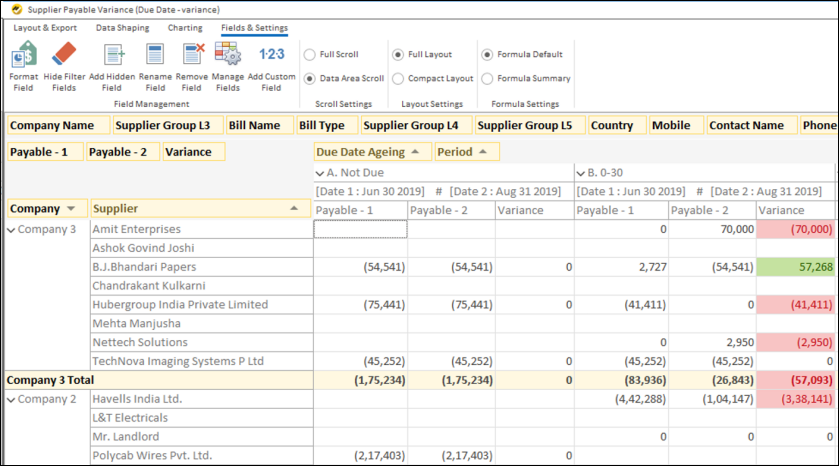Image resolution: width=839 pixels, height=466 pixels.
Task: Open the Manage Fields icon
Action: pyautogui.click(x=228, y=54)
